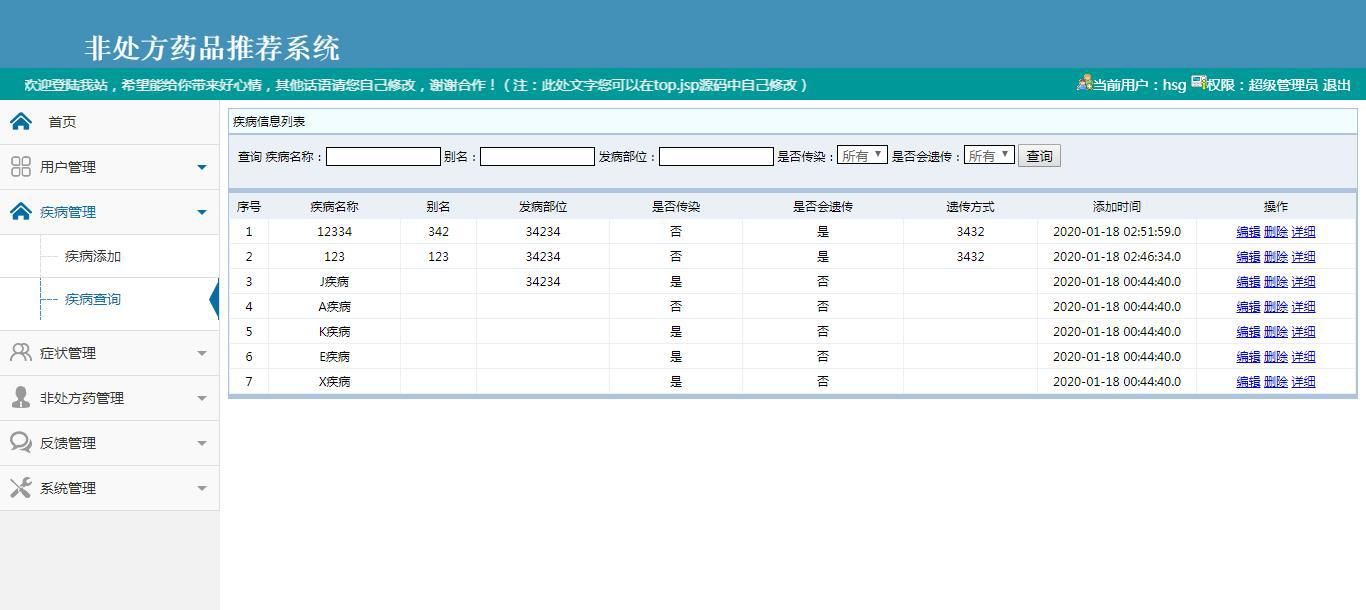Open the 症状管理 menu label

68,353
